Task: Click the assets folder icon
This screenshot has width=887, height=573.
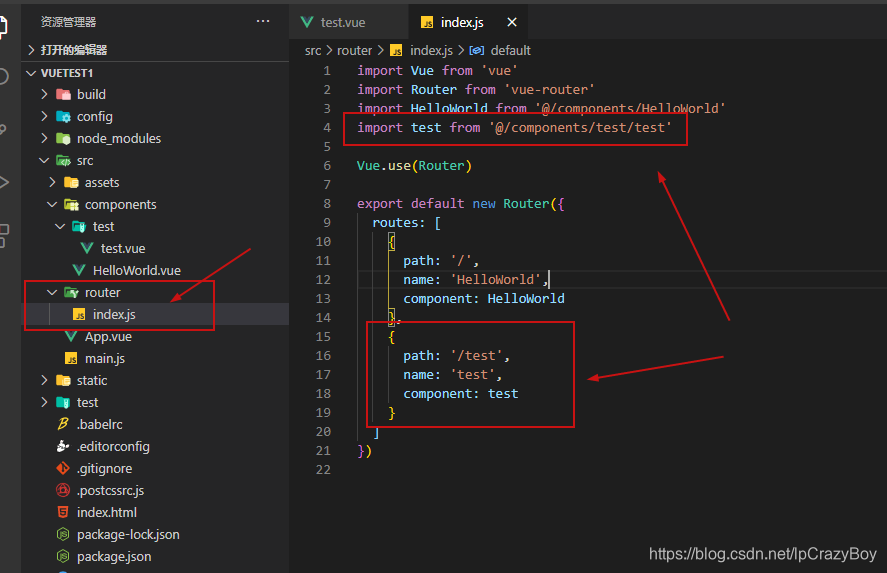Action: click(71, 182)
